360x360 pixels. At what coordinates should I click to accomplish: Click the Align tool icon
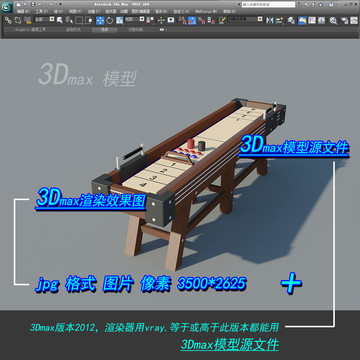[x=280, y=20]
